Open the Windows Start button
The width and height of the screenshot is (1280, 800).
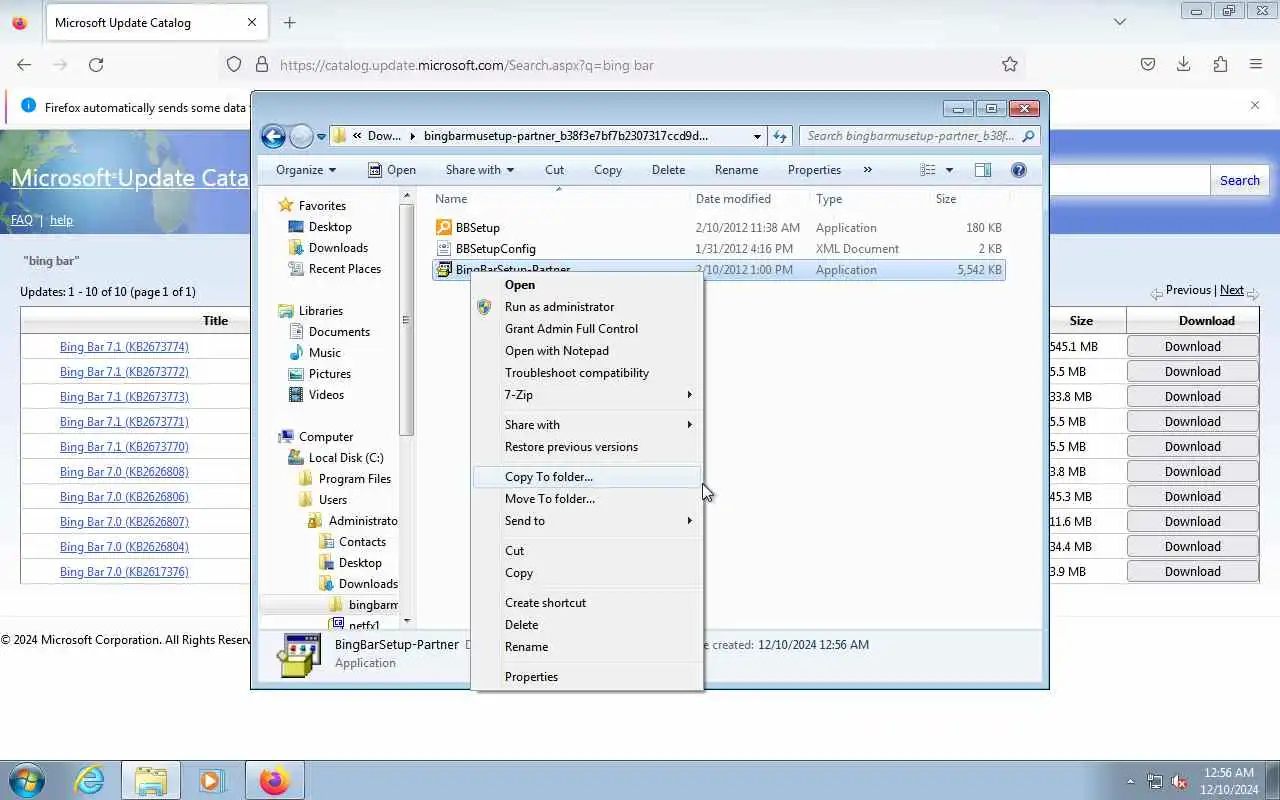tap(27, 780)
